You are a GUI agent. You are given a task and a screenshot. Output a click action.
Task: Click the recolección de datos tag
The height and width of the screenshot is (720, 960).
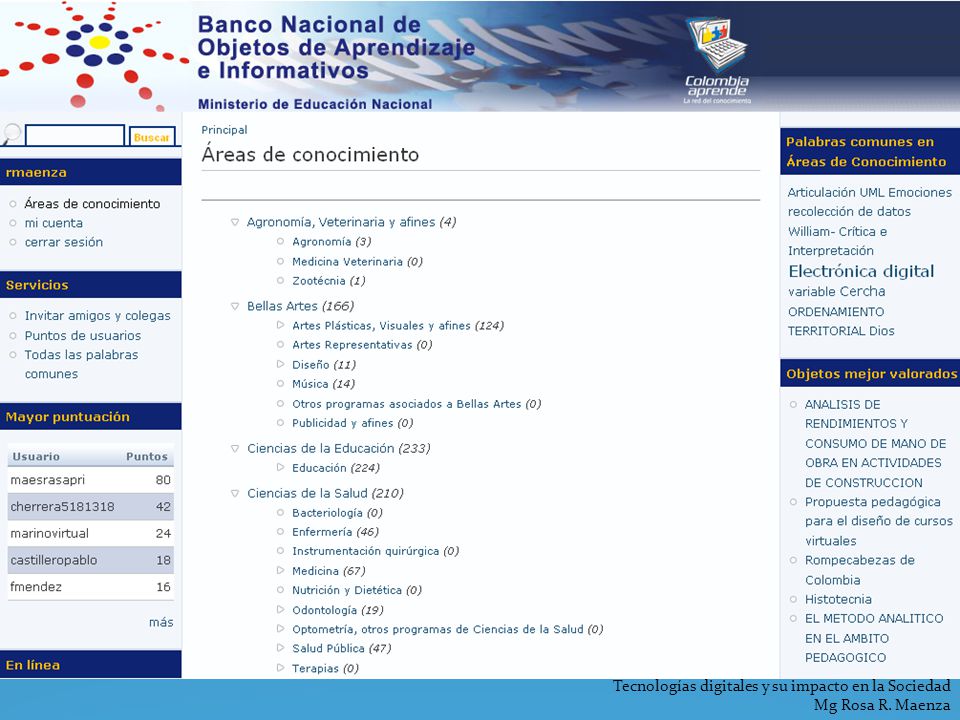click(x=849, y=212)
